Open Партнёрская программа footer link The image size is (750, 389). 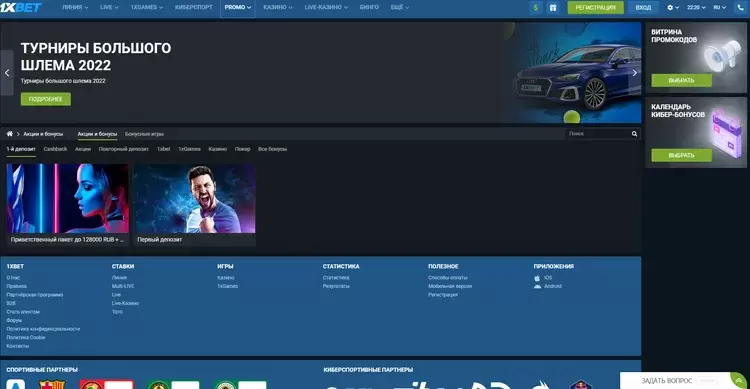pos(35,295)
